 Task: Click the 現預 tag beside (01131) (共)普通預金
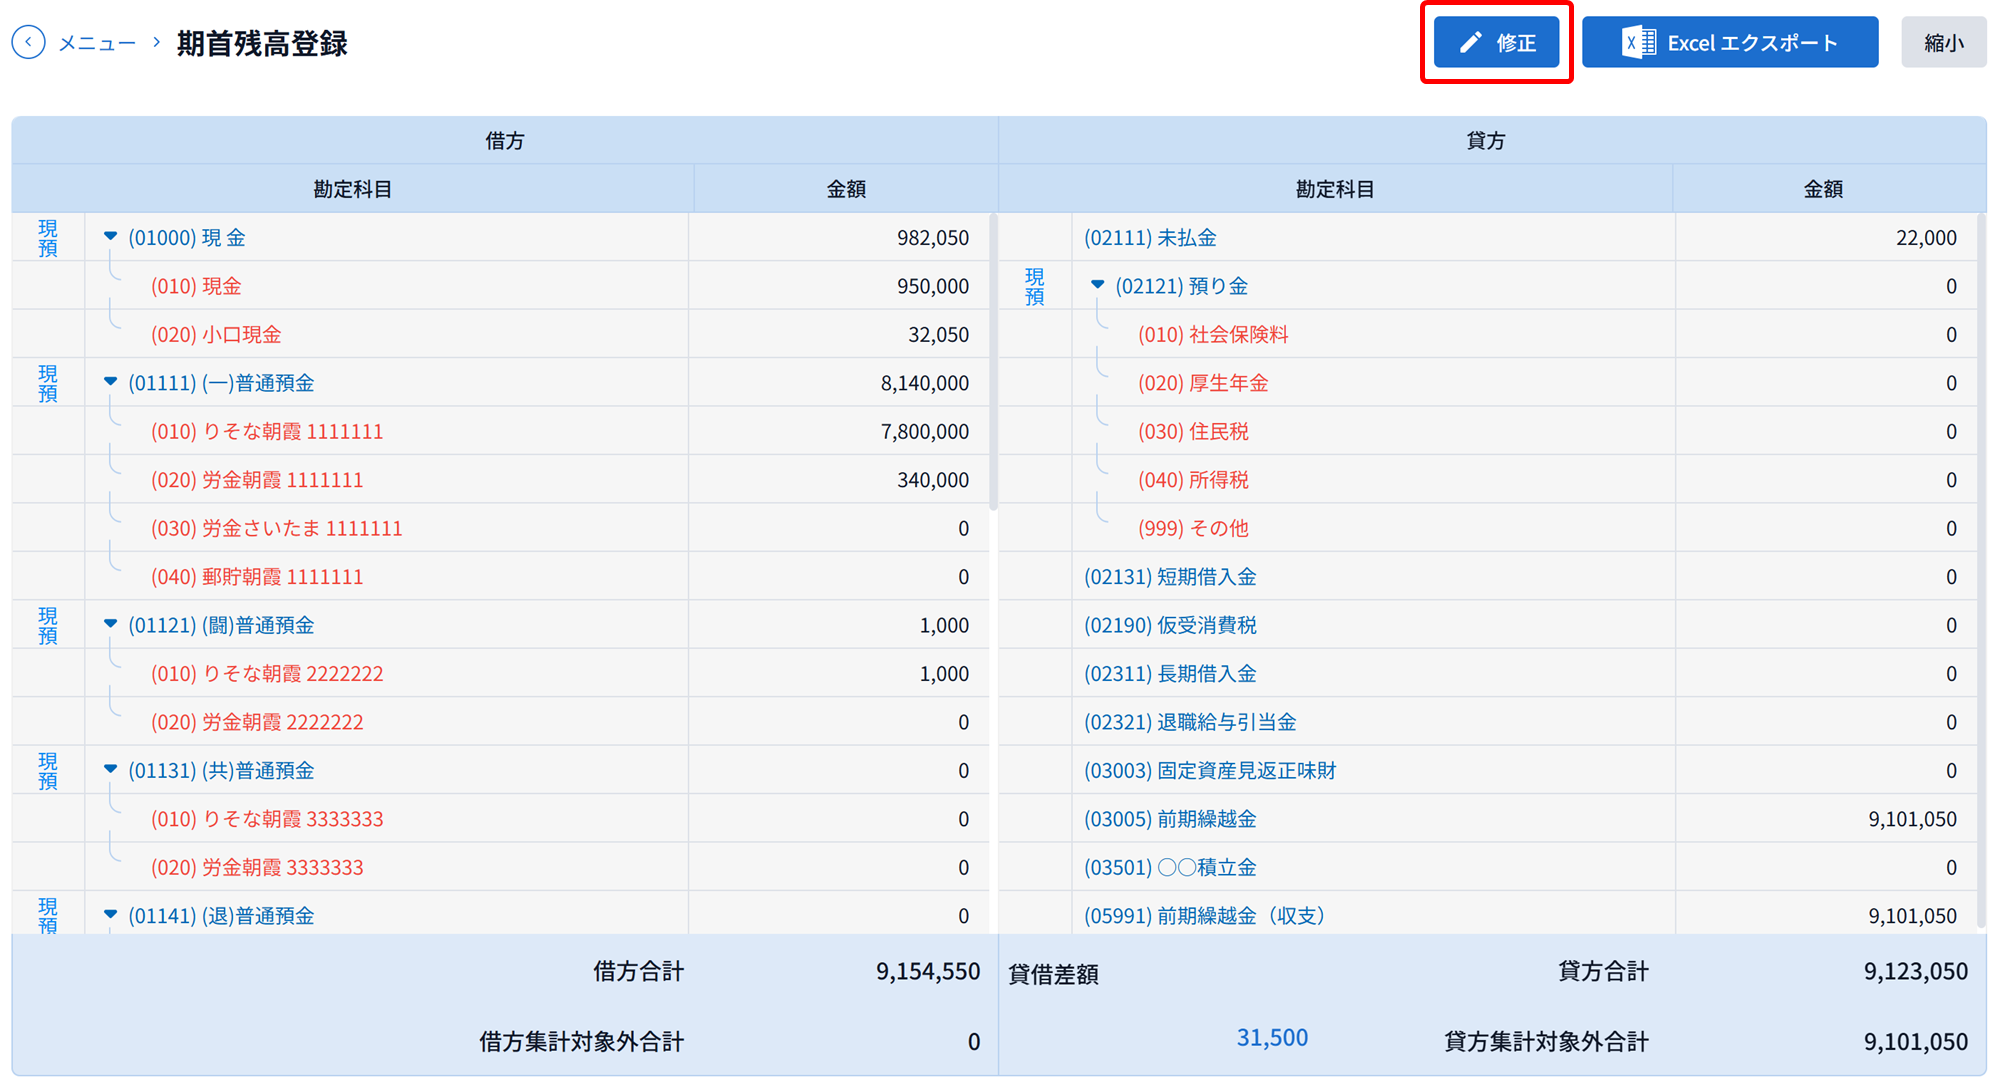48,771
